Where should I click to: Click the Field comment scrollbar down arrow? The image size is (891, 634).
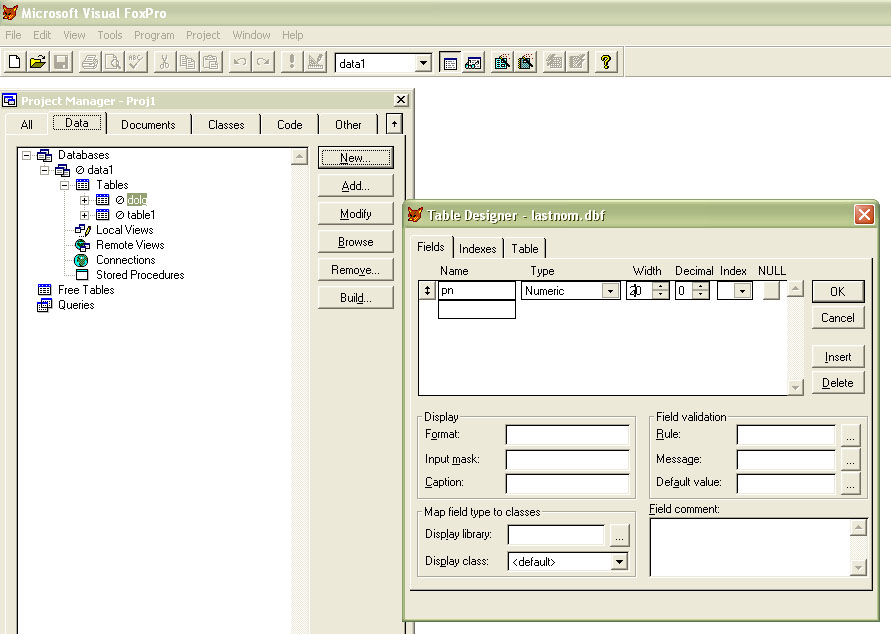click(x=857, y=568)
